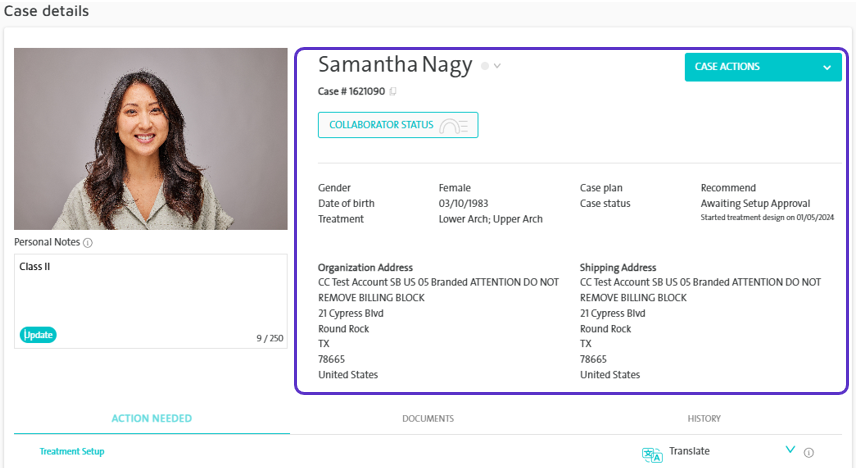Screen dimensions: 856x468
Task: Click the Case # 1621090 text
Action: 352,91
